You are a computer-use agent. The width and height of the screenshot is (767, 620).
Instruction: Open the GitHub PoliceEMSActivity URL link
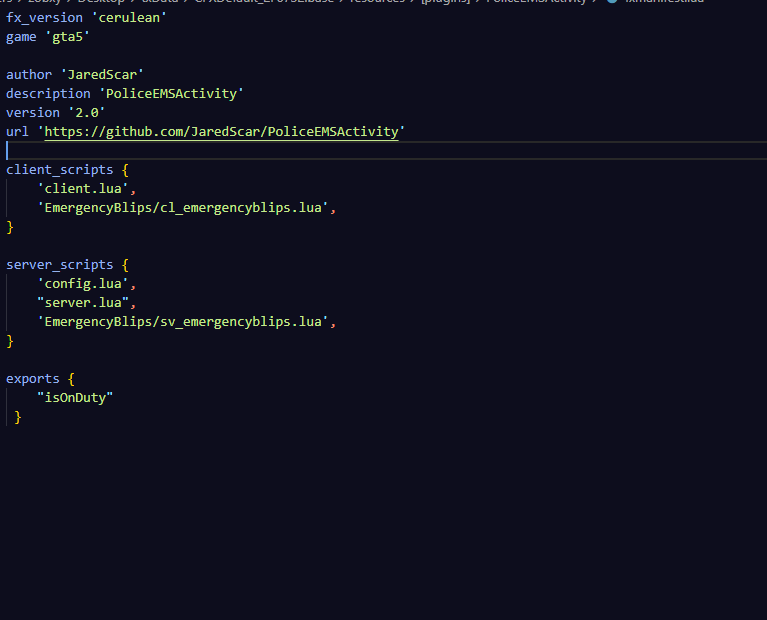coord(222,132)
